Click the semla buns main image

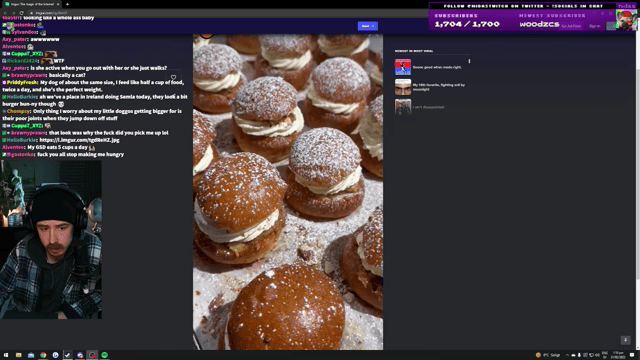pos(288,192)
